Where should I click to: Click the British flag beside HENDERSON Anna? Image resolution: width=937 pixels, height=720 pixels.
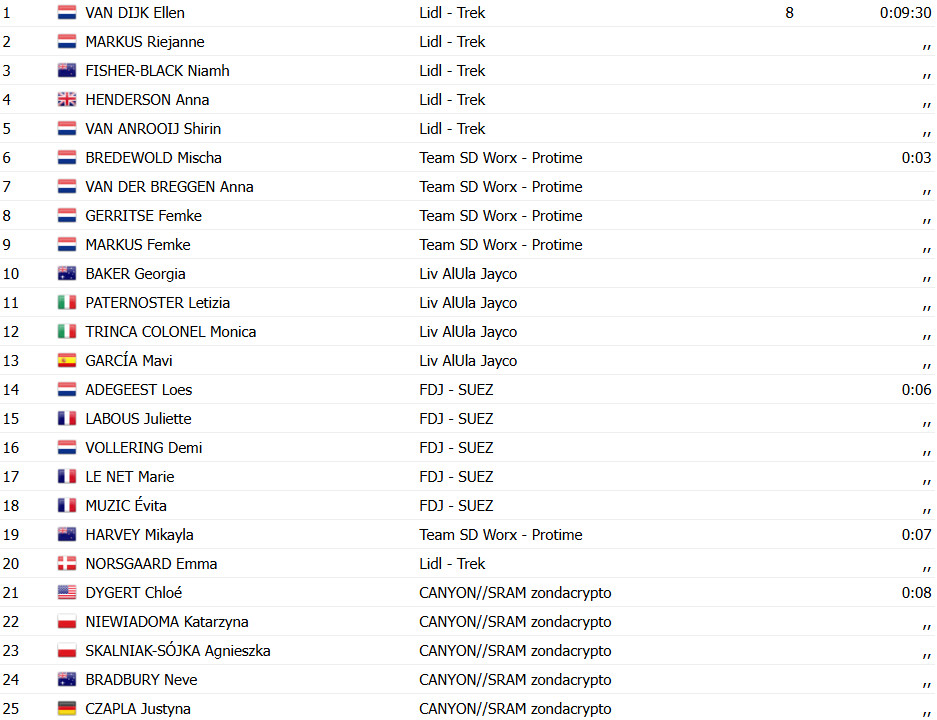[x=67, y=99]
